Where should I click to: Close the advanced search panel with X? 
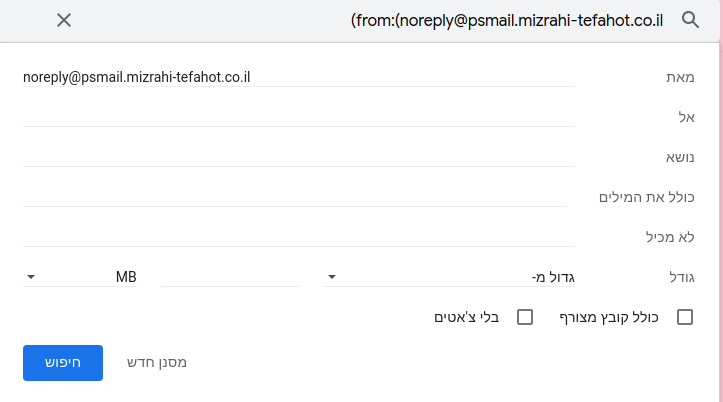point(64,20)
